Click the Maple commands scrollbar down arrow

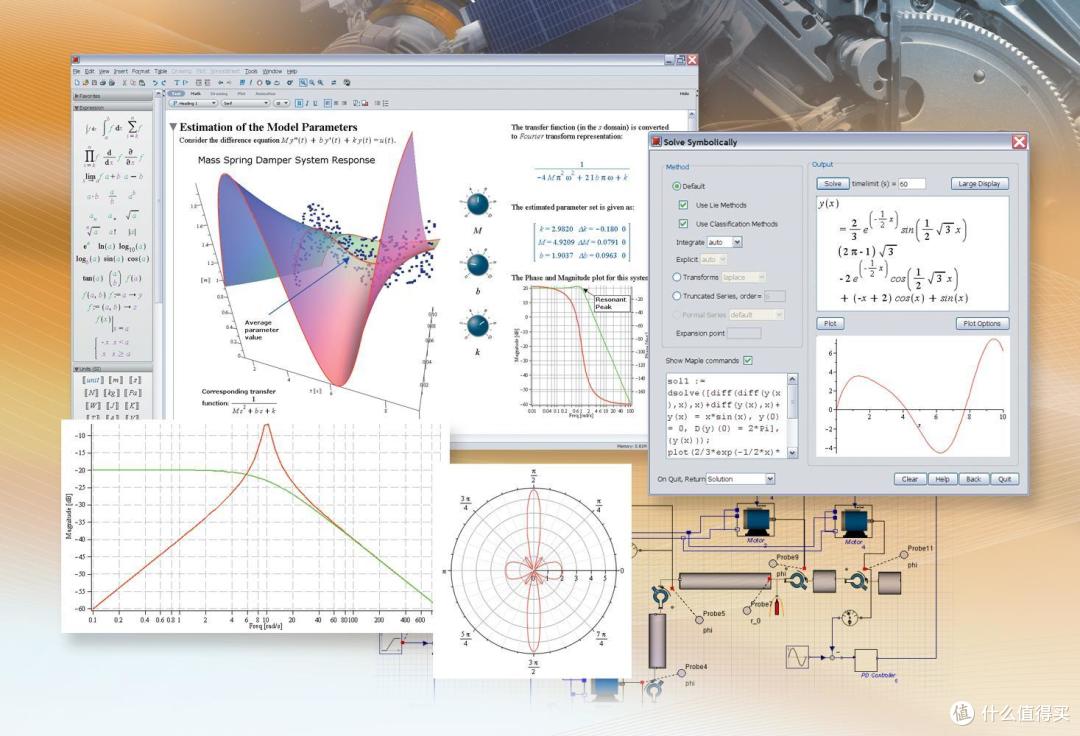click(x=792, y=452)
